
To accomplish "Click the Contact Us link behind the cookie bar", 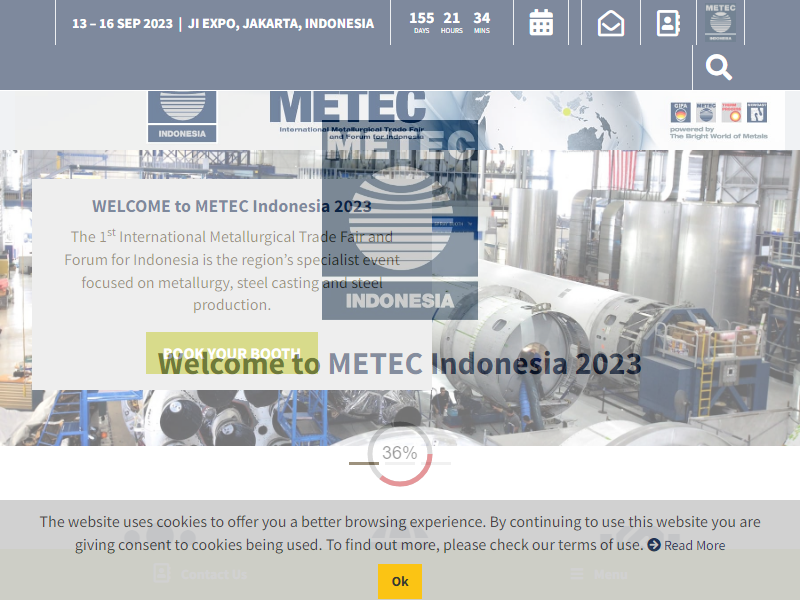I will click(214, 574).
